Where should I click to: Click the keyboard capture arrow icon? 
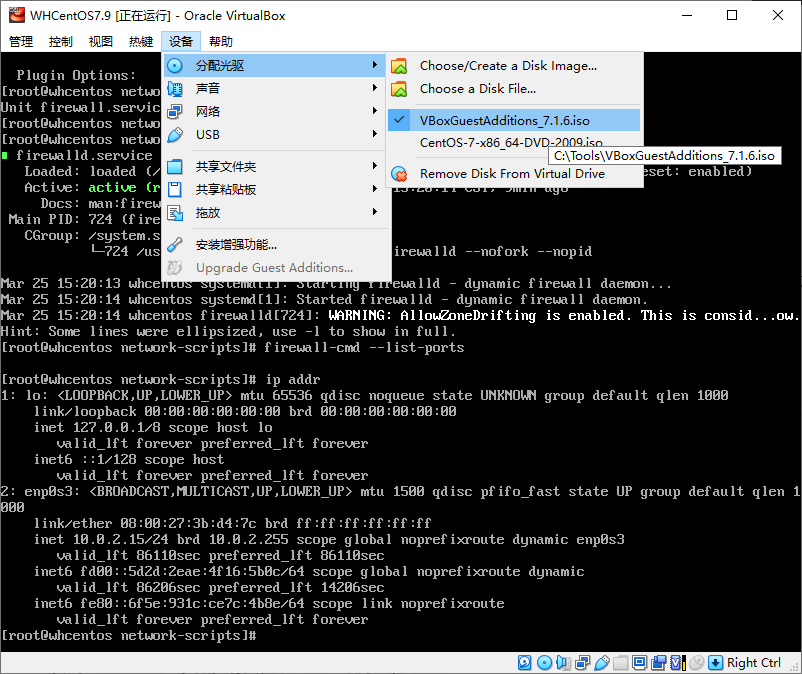point(715,663)
